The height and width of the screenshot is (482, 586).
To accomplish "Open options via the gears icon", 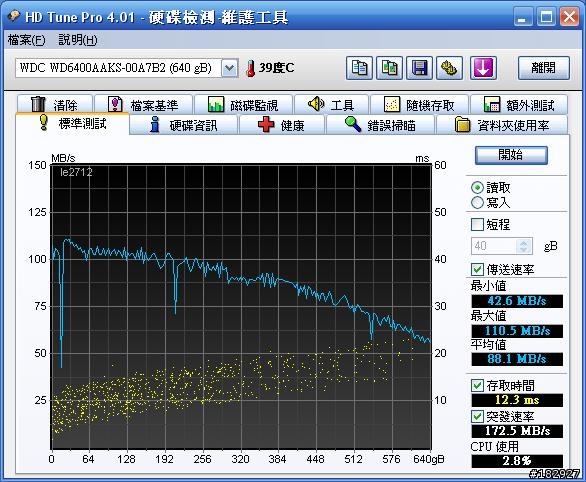I will point(449,68).
